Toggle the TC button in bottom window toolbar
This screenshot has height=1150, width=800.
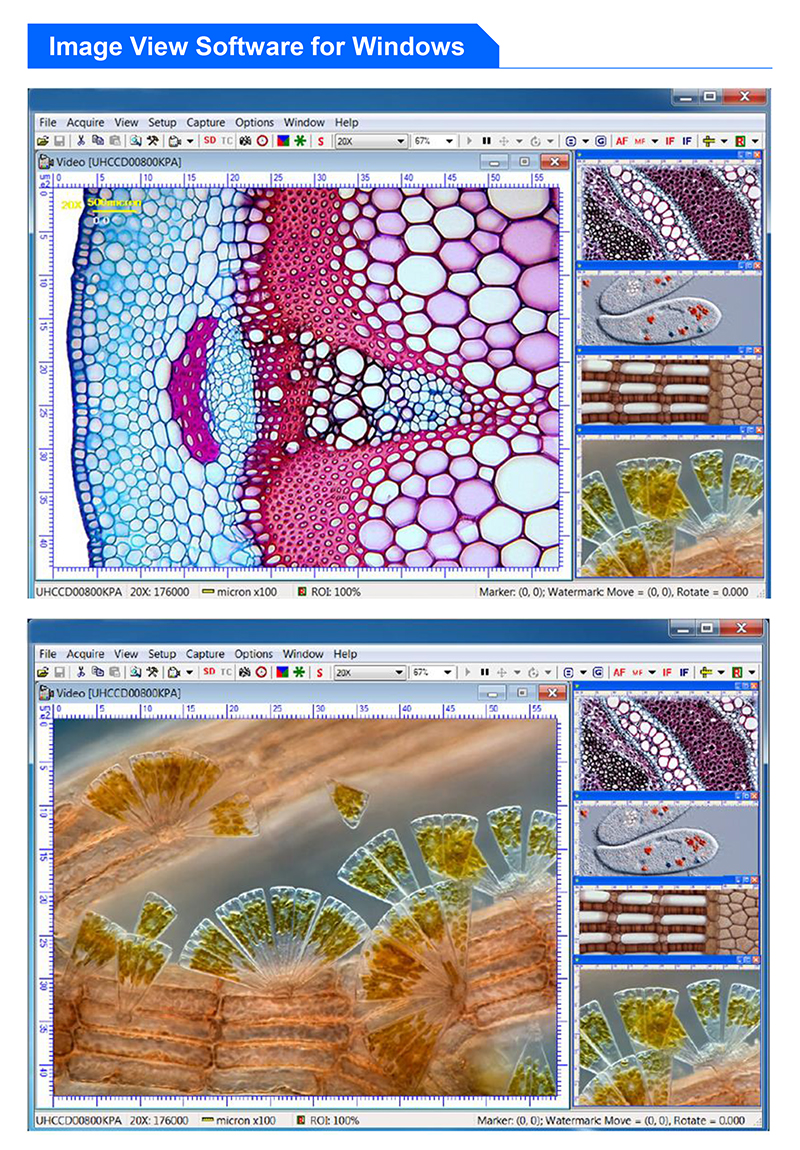[x=227, y=673]
